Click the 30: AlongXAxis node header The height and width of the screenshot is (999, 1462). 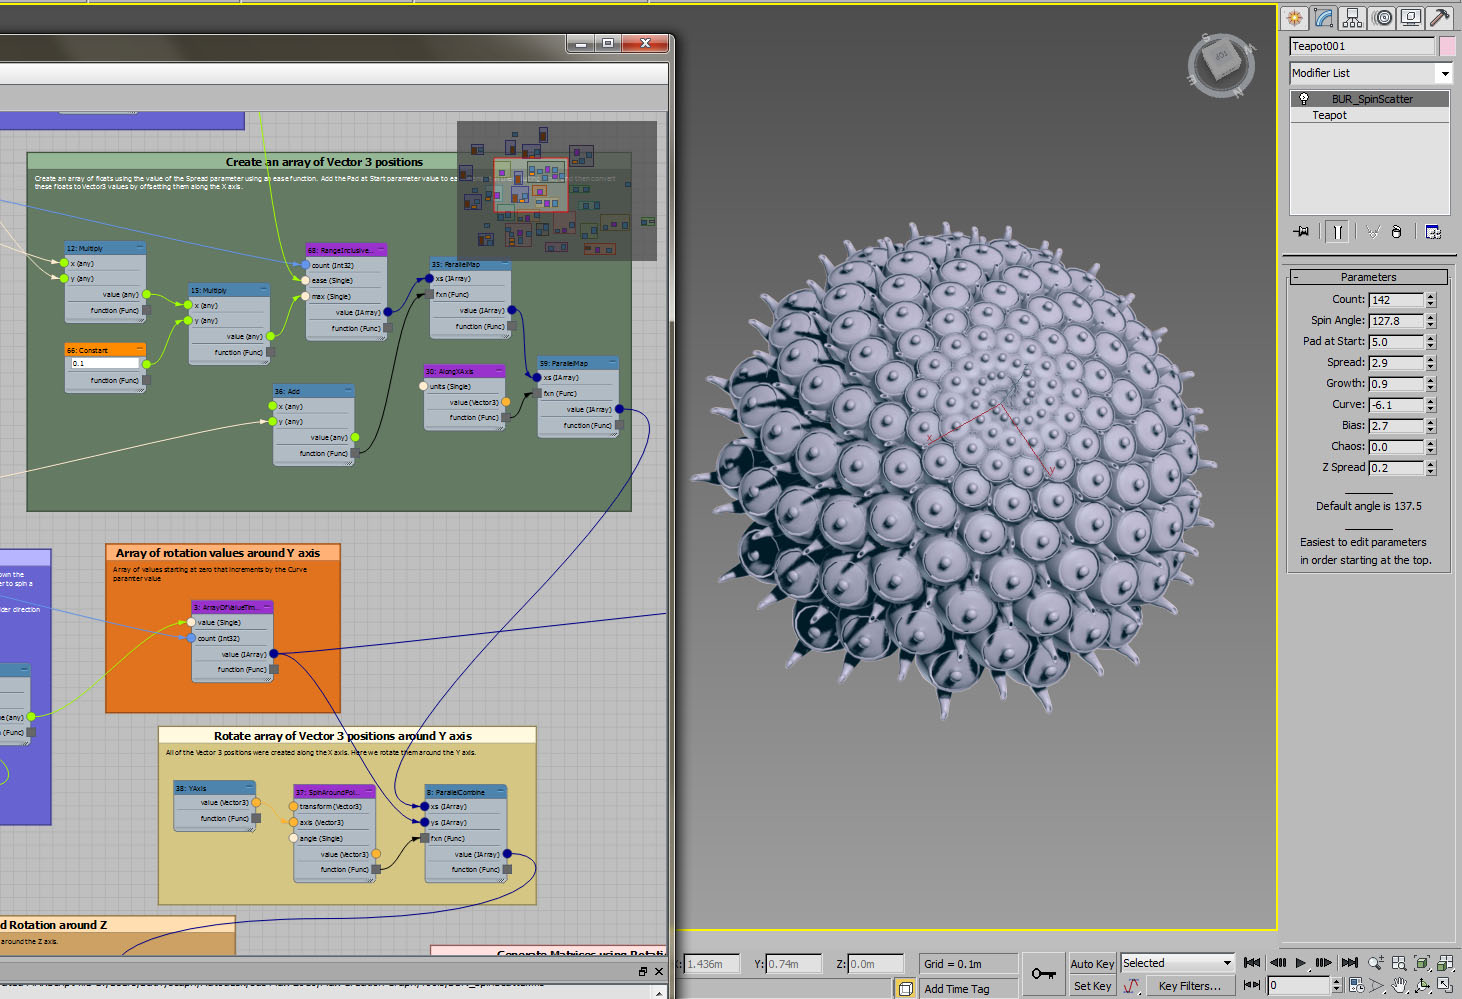(464, 371)
